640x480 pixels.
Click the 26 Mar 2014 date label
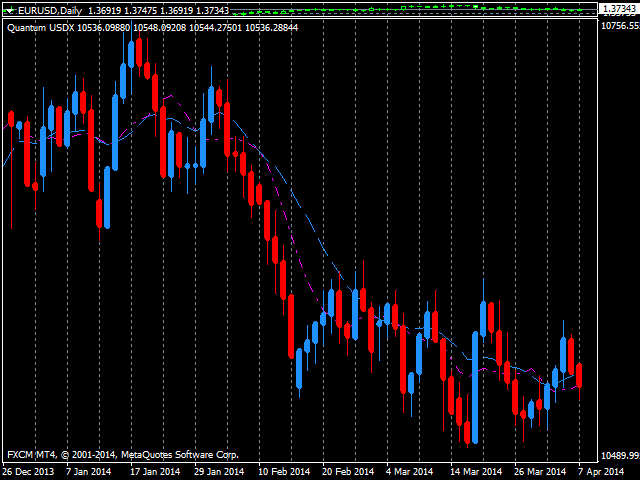[541, 471]
